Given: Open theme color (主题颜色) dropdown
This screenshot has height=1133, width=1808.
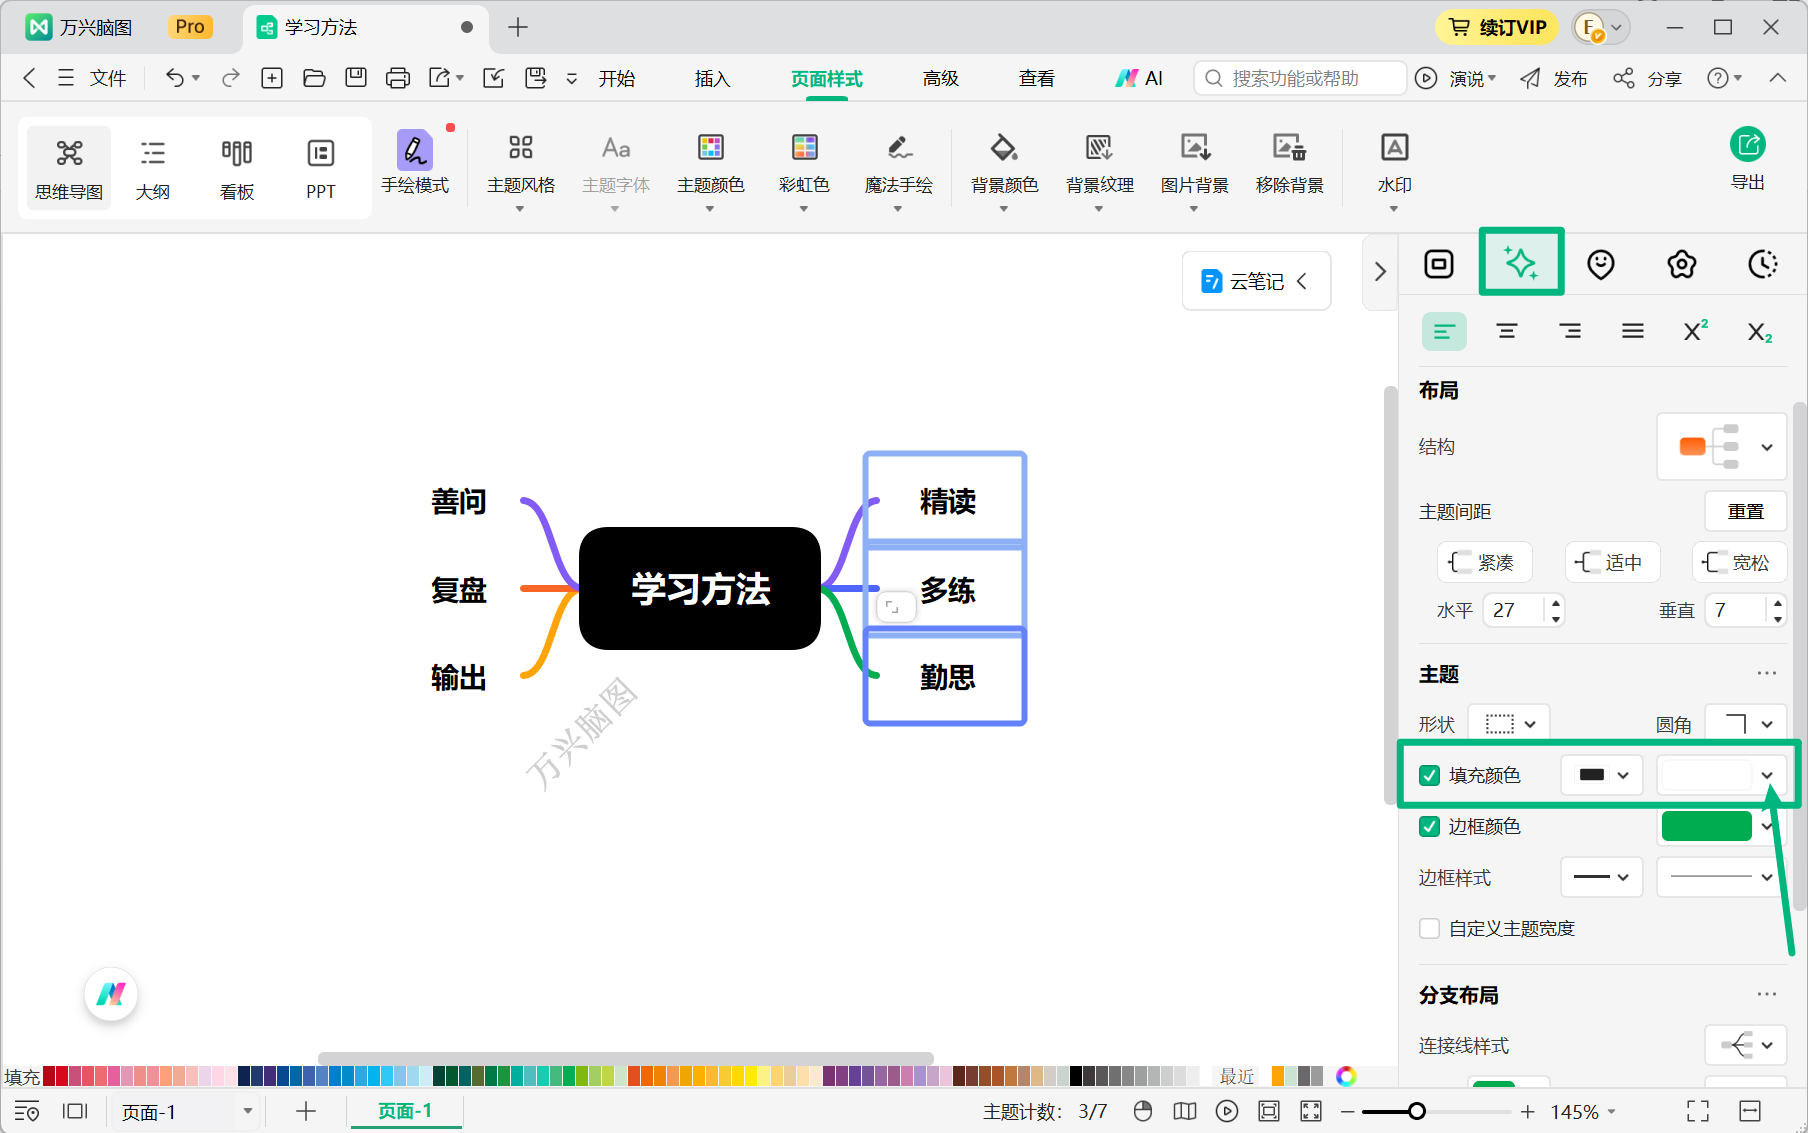Looking at the screenshot, I should pyautogui.click(x=711, y=170).
